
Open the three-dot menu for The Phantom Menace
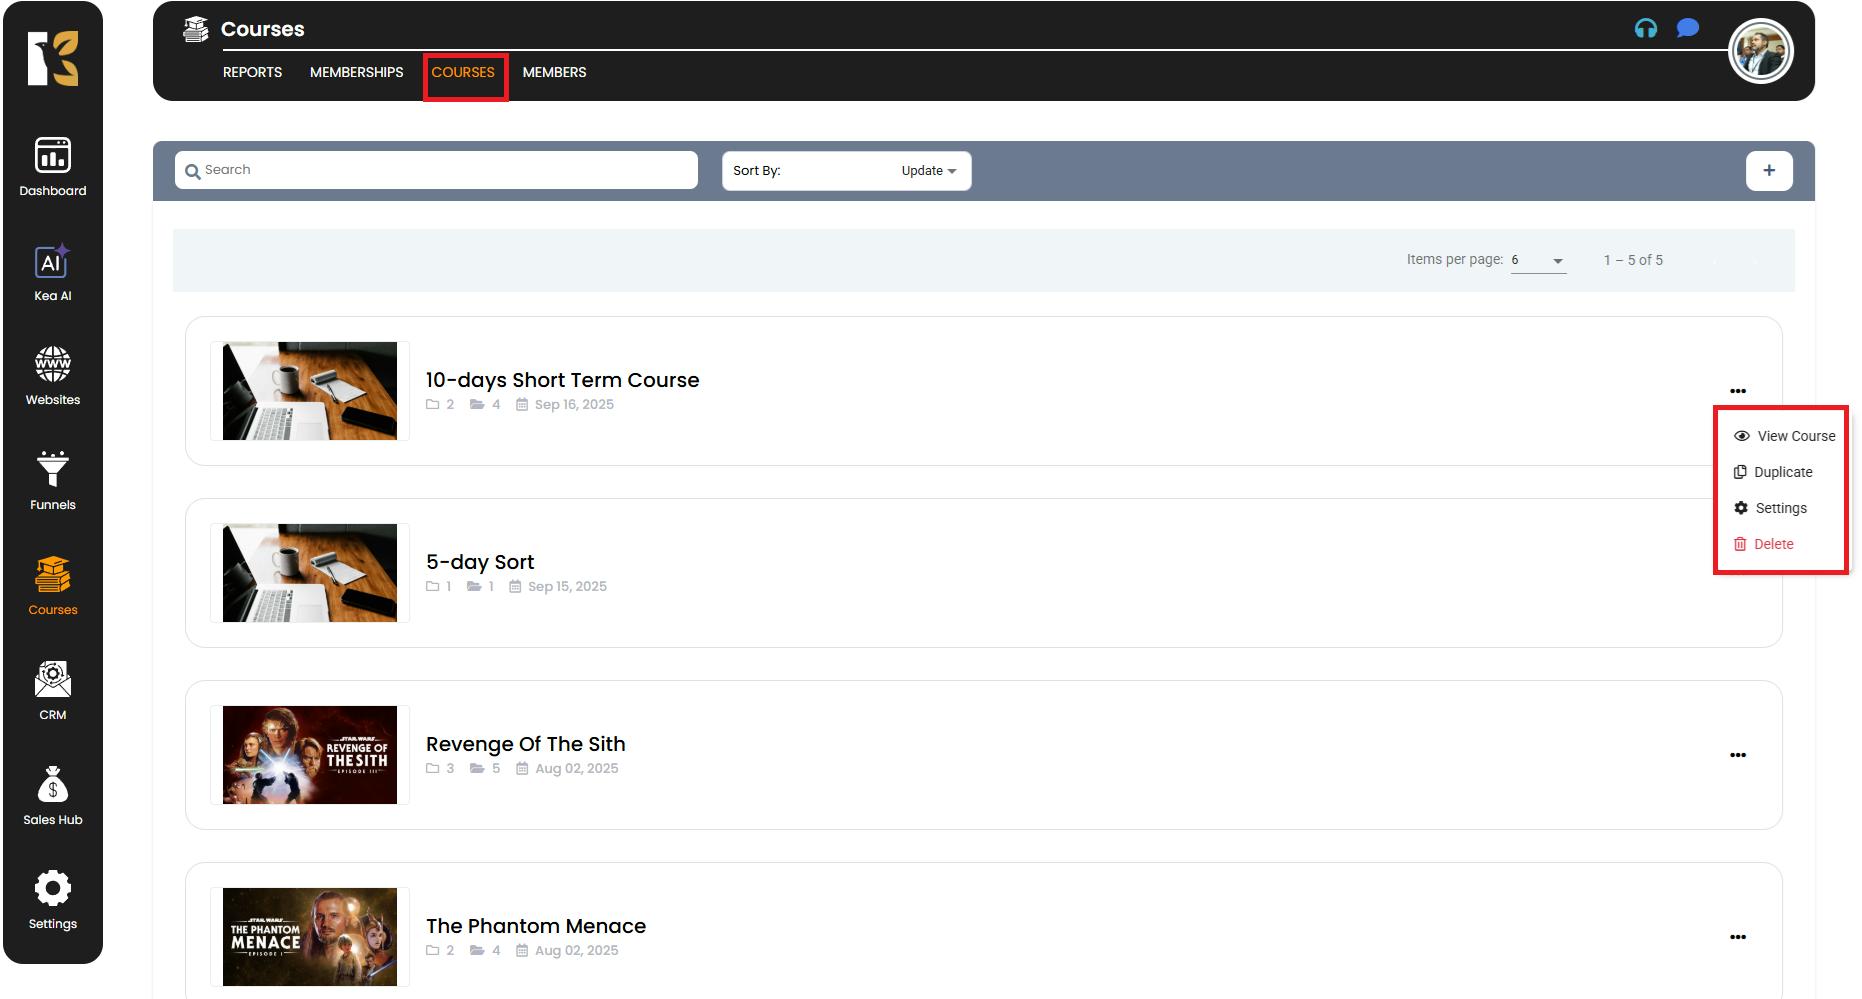point(1738,937)
